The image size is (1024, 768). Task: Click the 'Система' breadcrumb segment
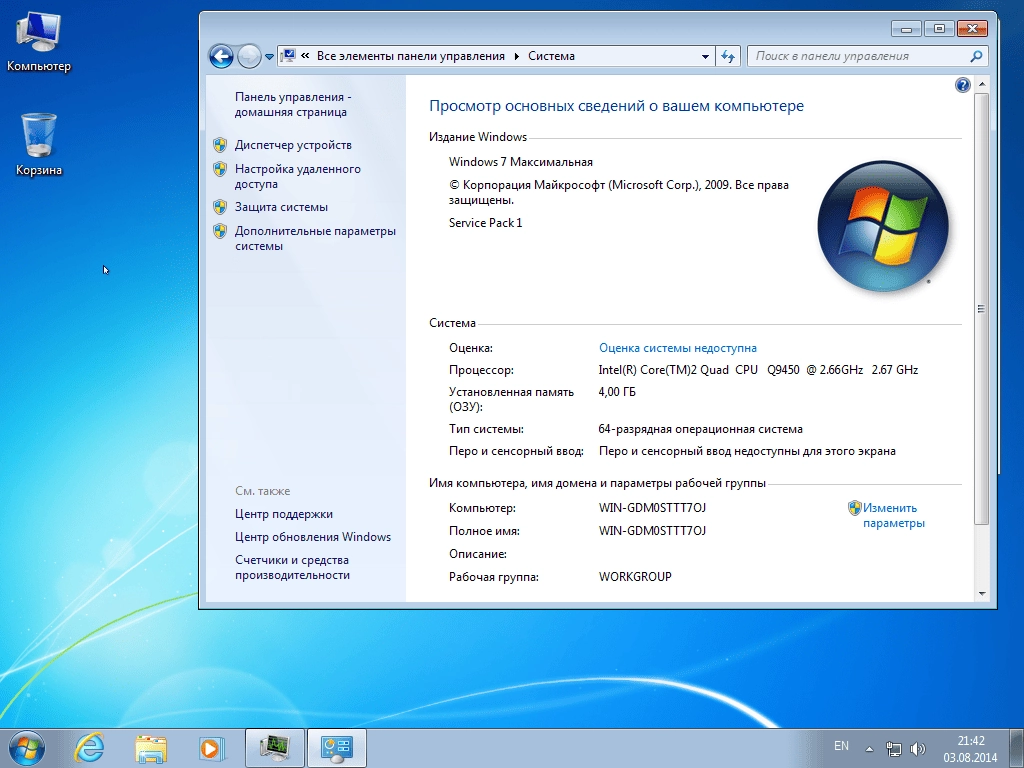[551, 56]
